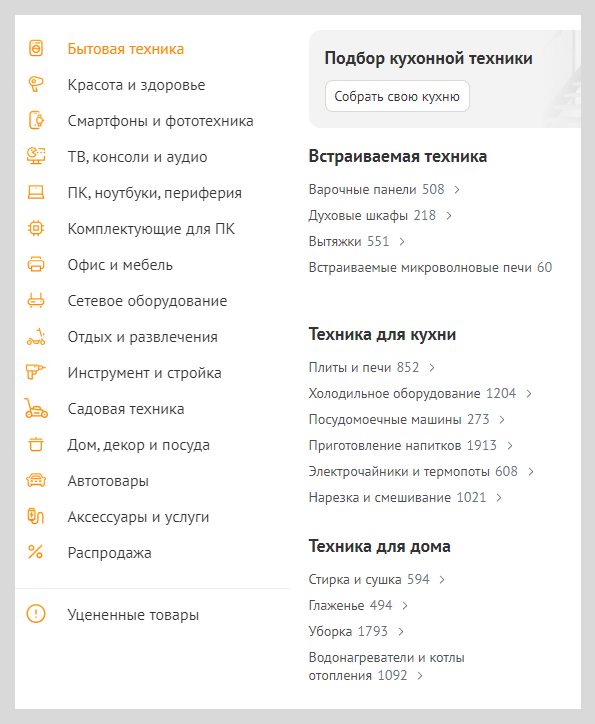Expand chevron next to Глаженье 494
Viewport: 595px width, 724px height.
click(x=405, y=605)
